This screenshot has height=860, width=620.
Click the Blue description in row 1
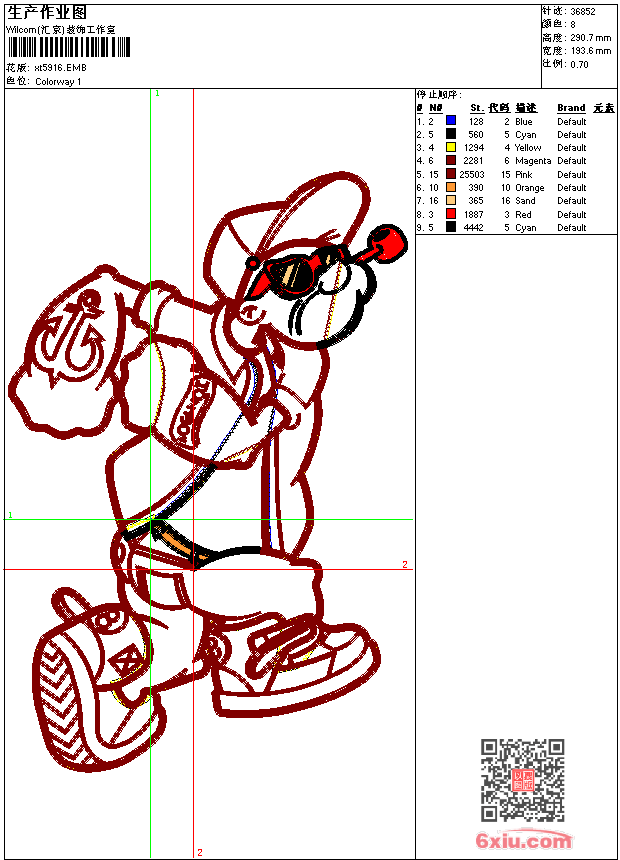523,122
